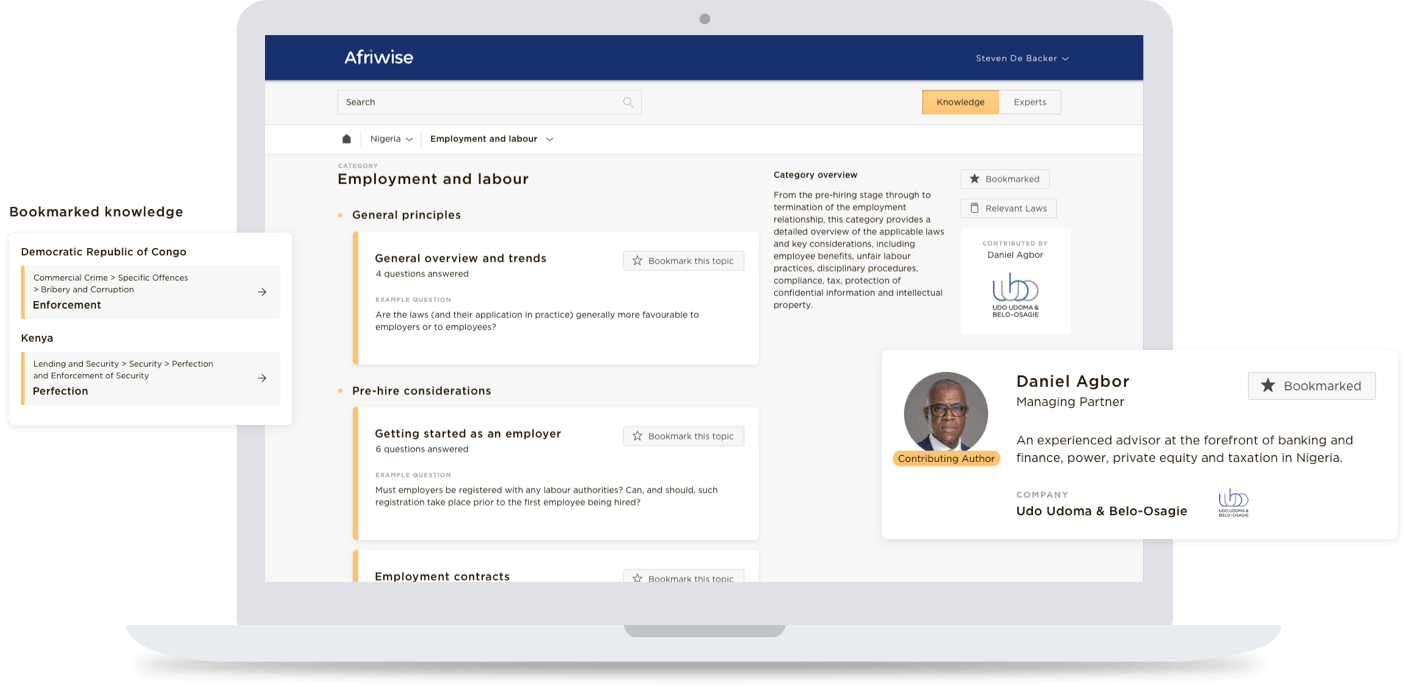
Task: Open the Relevant Laws button
Action: pos(1008,208)
